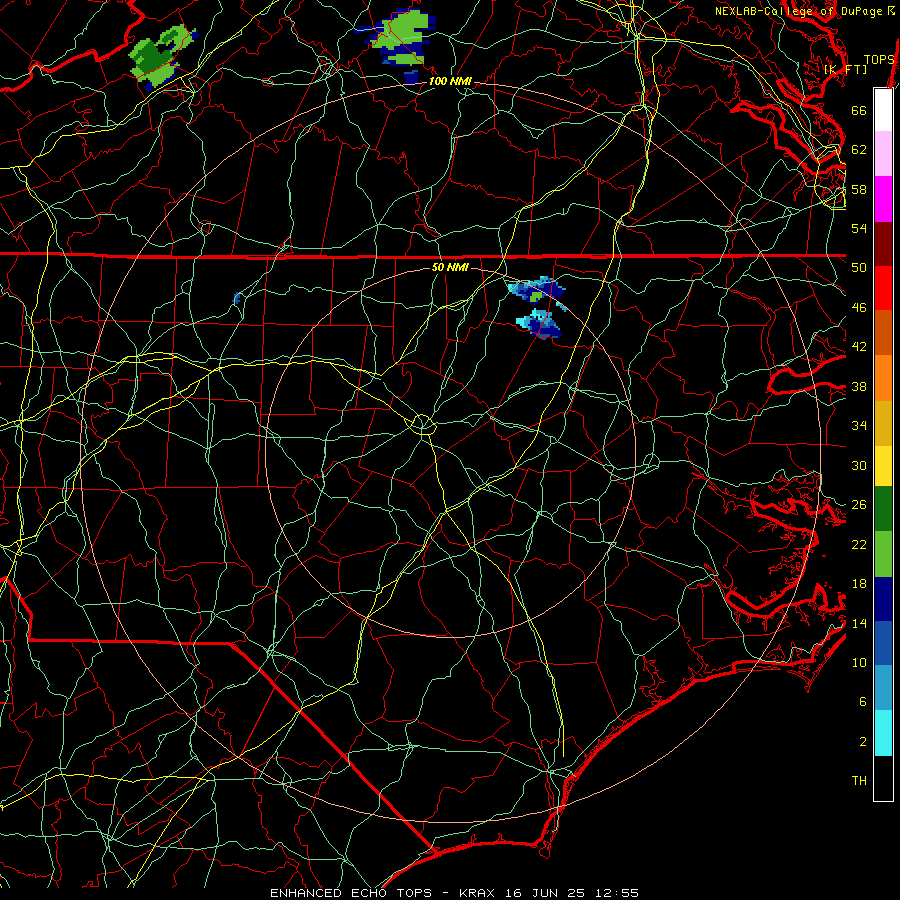Viewport: 900px width, 900px height.
Task: Click the light pink legend swatch
Action: click(x=883, y=154)
